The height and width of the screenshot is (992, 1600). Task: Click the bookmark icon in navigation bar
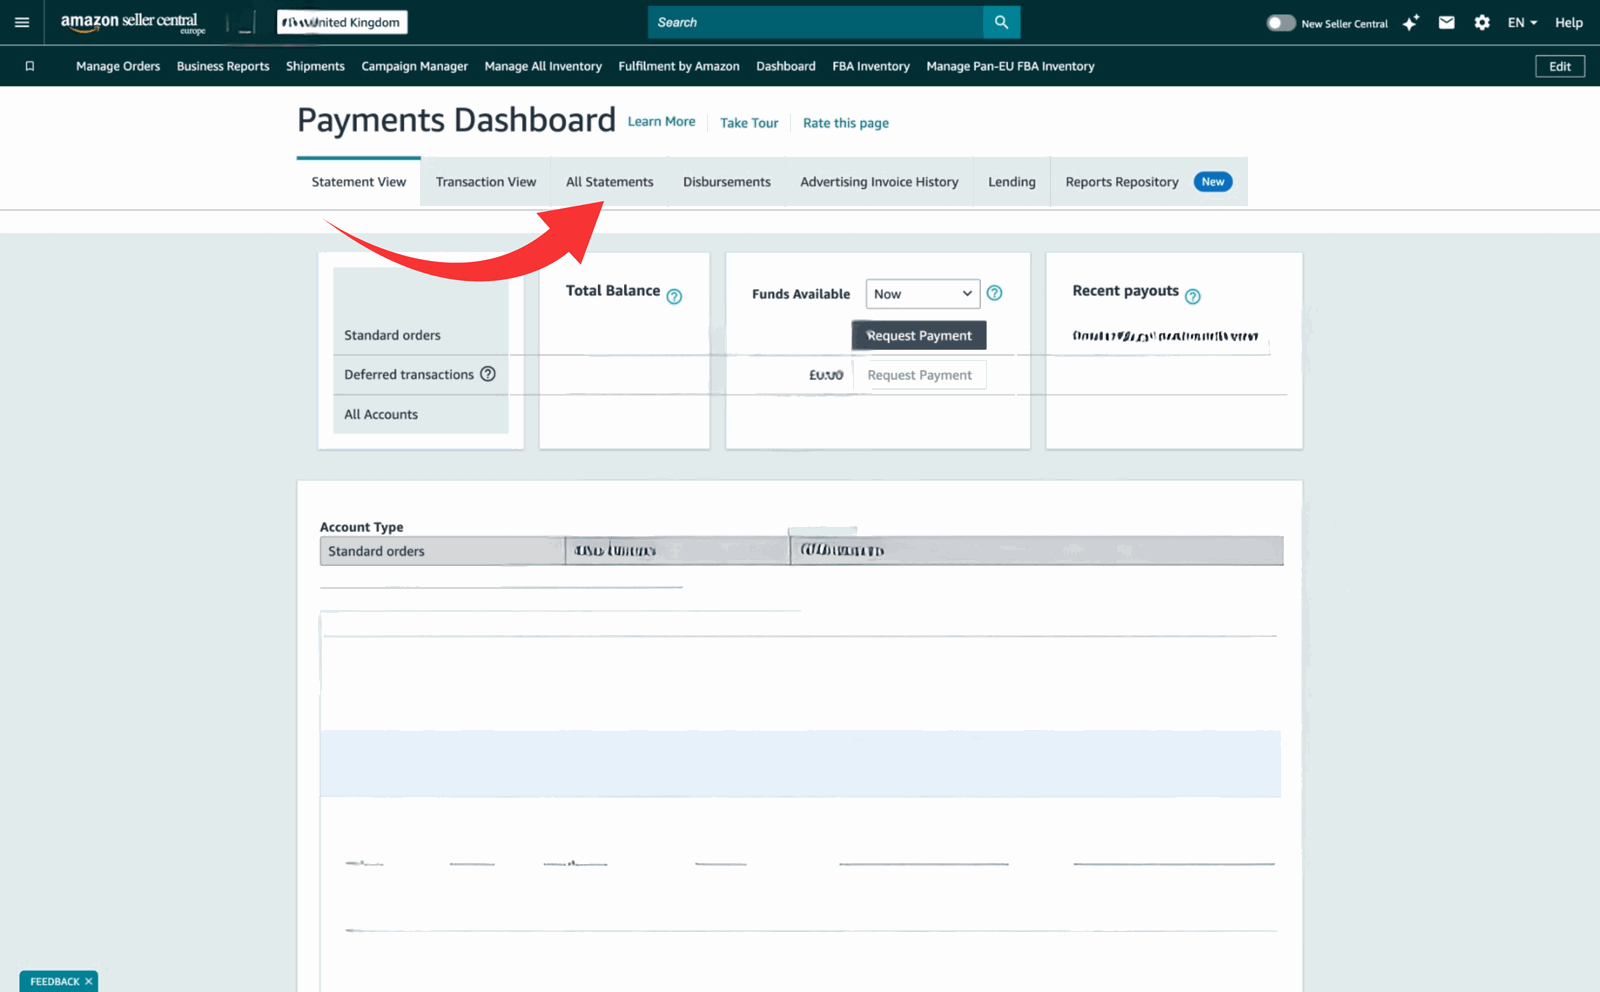(x=30, y=66)
